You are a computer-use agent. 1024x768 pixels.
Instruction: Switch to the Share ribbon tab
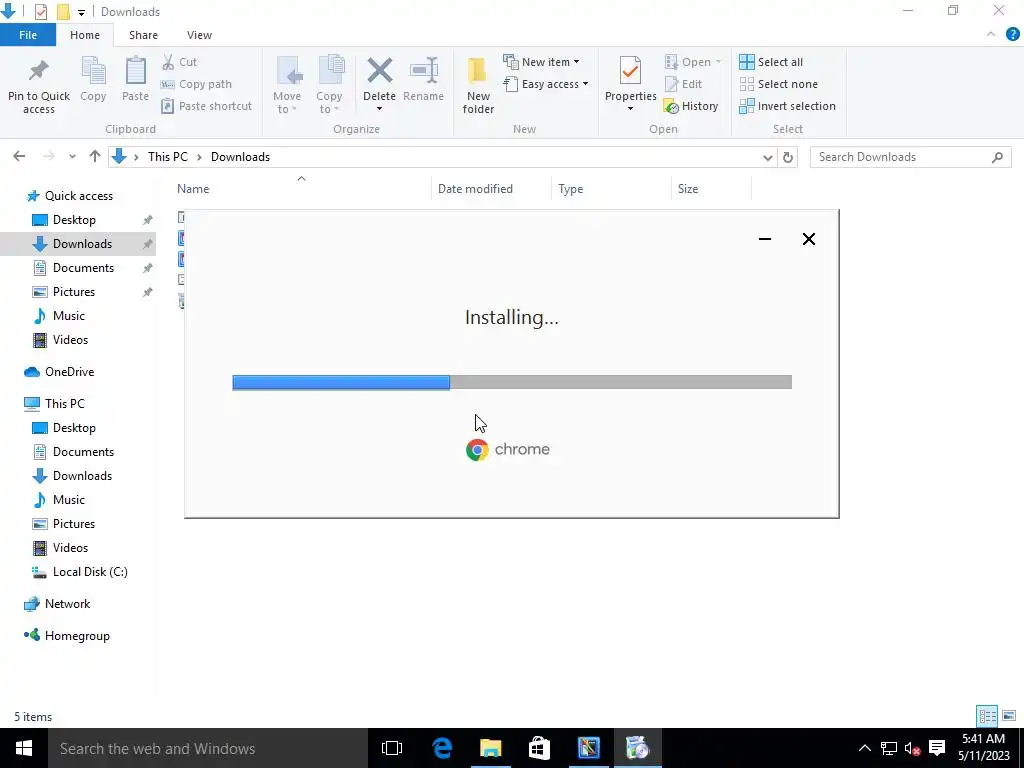click(x=143, y=35)
